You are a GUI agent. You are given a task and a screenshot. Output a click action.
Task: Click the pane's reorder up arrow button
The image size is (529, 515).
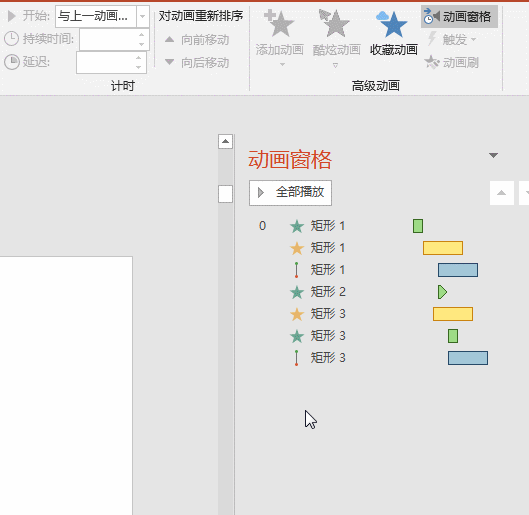click(502, 193)
